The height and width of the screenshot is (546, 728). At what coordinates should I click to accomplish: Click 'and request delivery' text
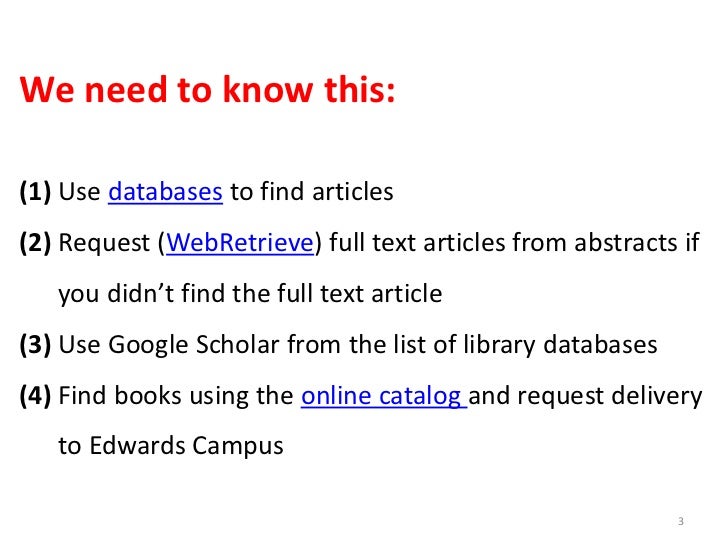pyautogui.click(x=585, y=396)
